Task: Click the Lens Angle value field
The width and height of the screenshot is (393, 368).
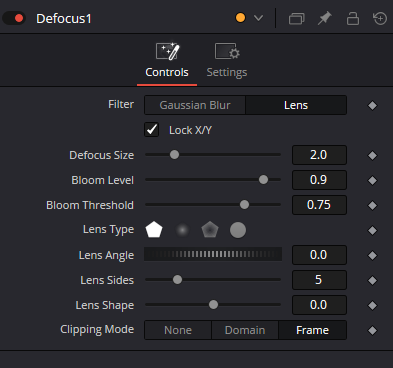Action: coord(319,255)
